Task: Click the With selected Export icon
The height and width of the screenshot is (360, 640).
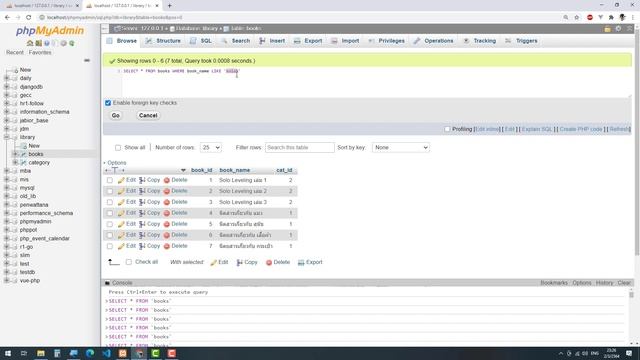Action: pos(301,262)
